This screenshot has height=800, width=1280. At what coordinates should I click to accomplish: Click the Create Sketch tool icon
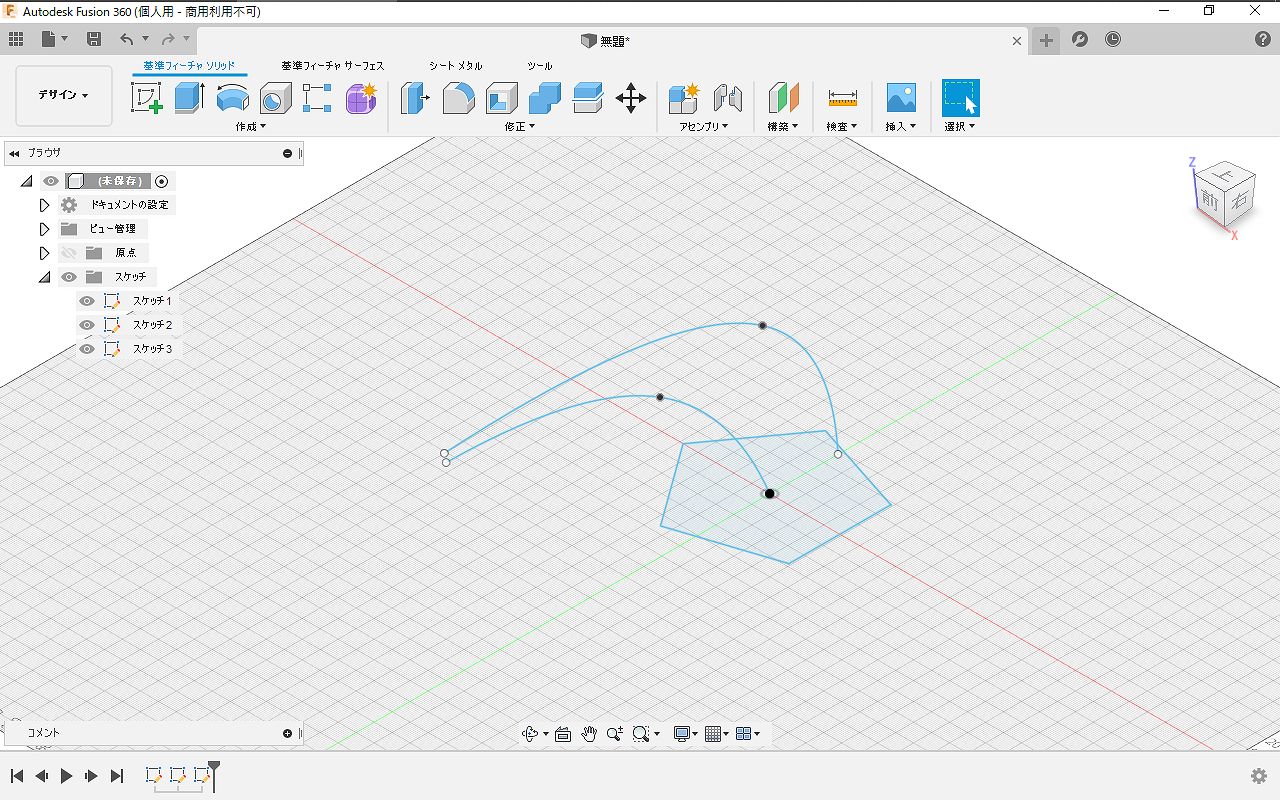coord(147,98)
